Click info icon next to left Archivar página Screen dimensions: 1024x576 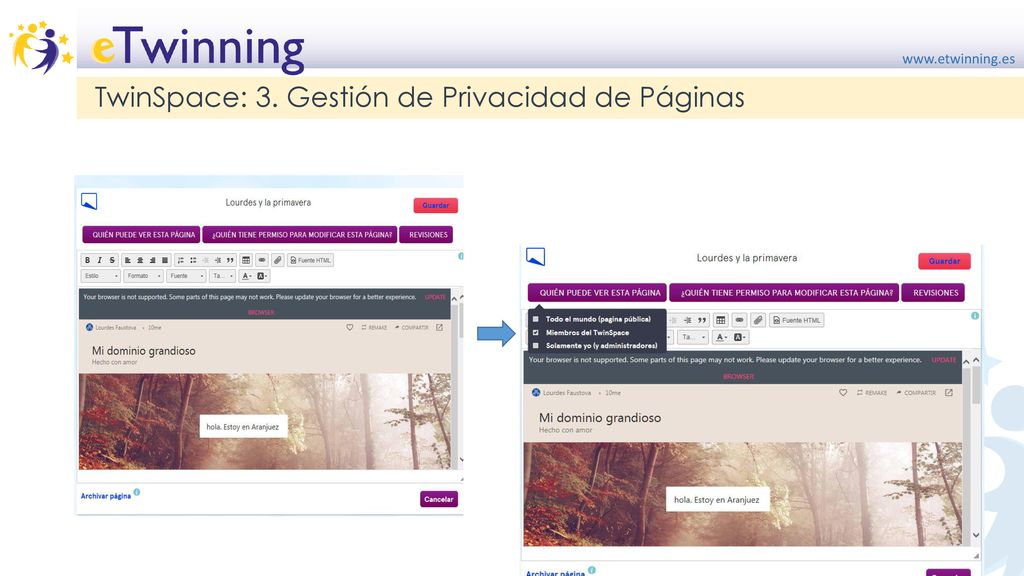(x=136, y=492)
